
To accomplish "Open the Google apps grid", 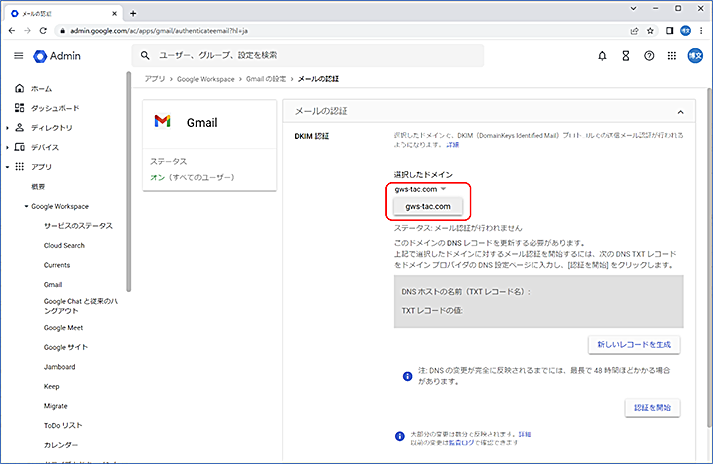I will point(672,55).
